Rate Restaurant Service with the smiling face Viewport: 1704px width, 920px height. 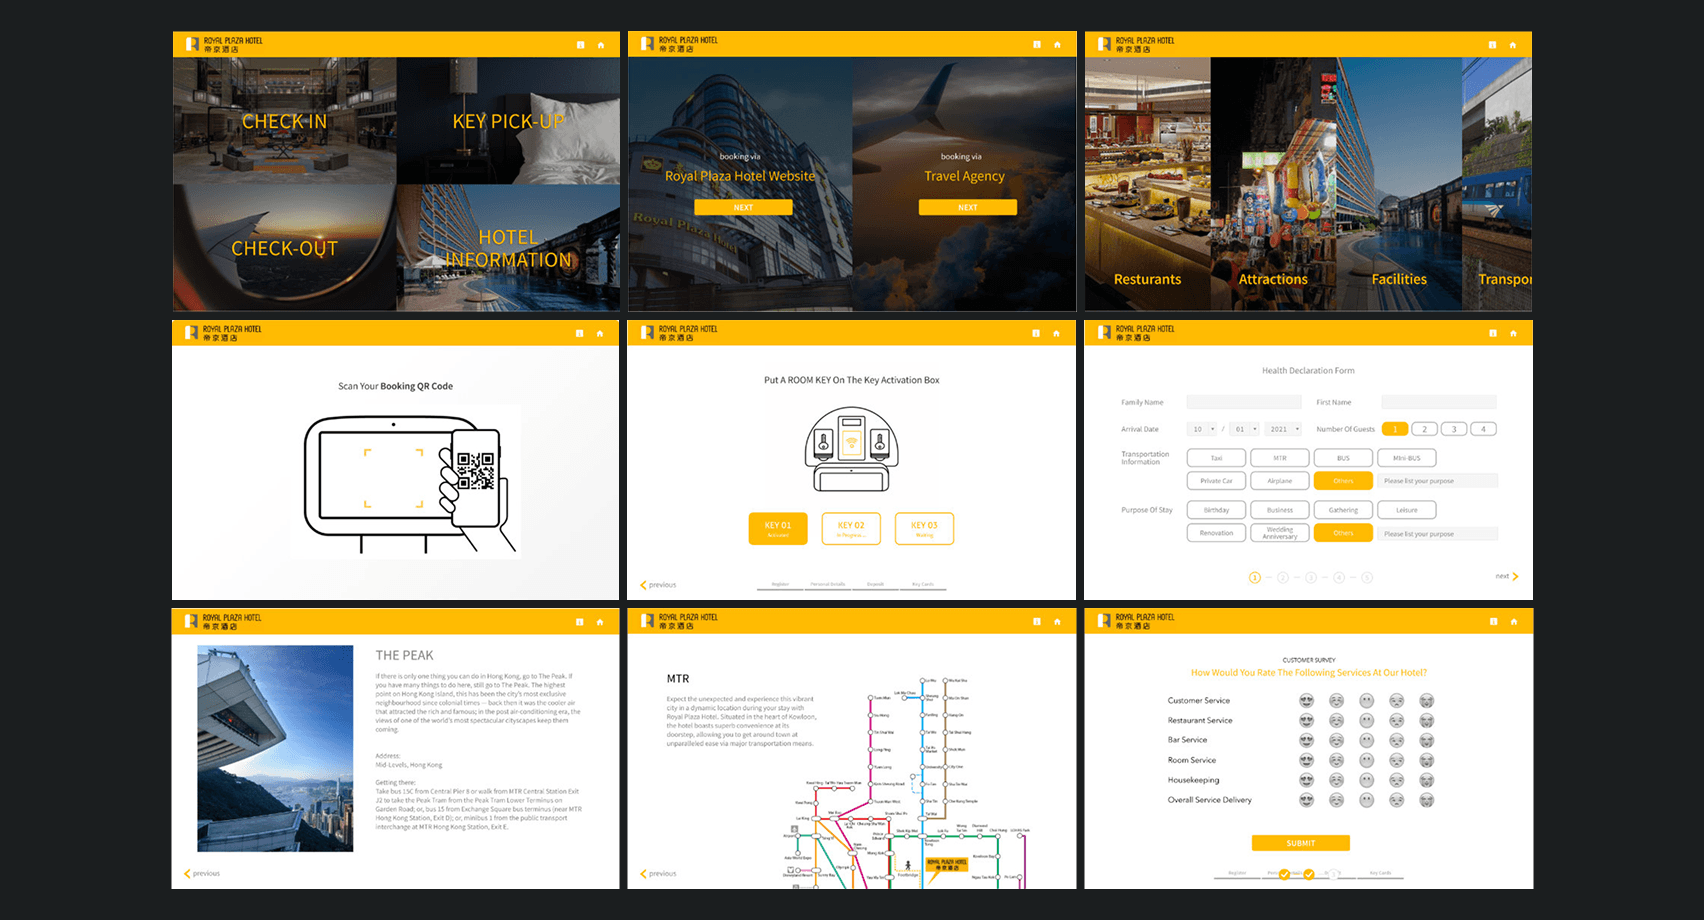1336,721
